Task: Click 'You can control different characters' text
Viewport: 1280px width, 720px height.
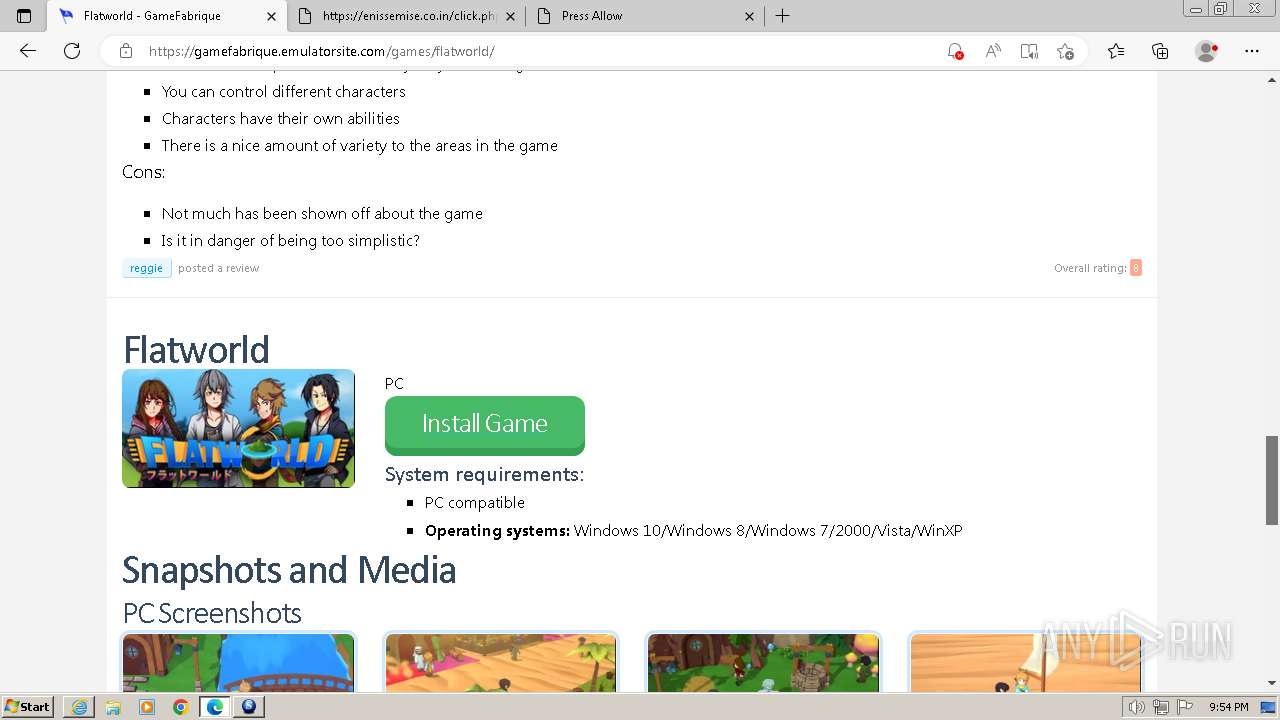Action: click(284, 91)
